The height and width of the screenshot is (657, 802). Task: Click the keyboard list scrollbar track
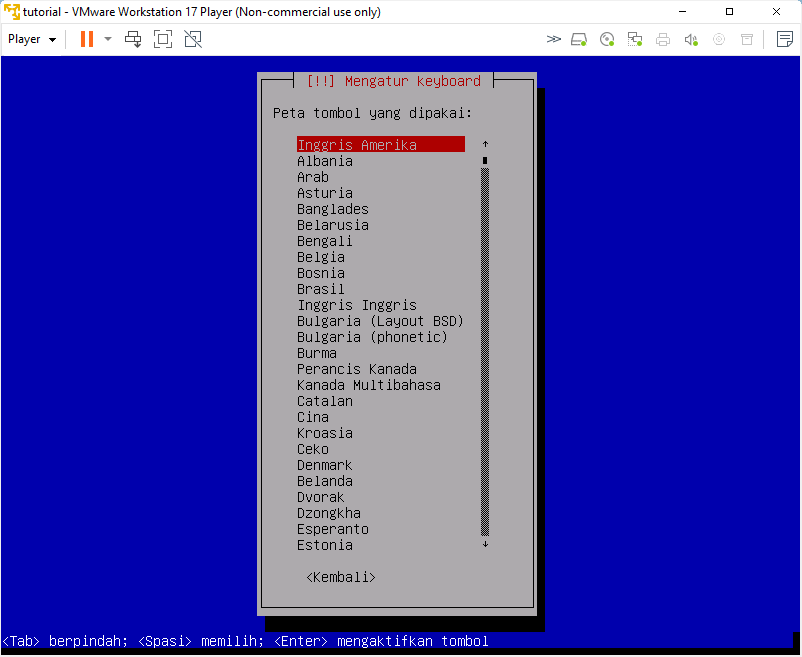[485, 352]
